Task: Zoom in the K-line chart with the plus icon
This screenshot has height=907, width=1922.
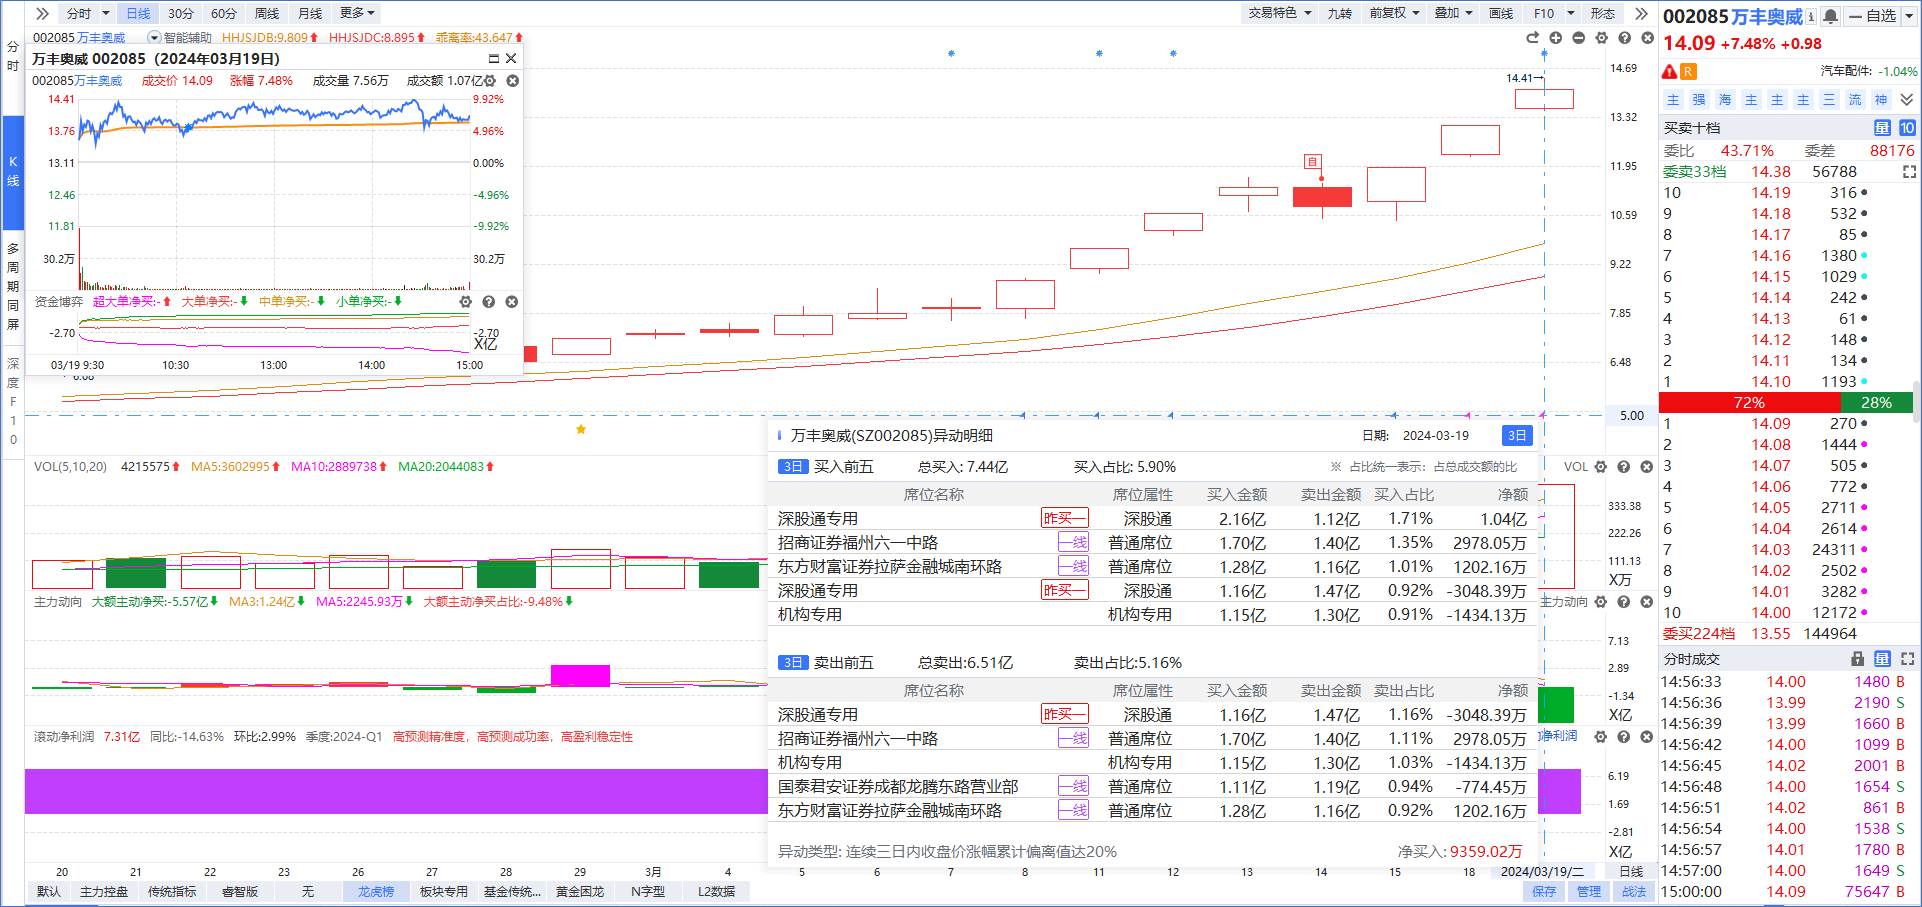Action: [x=1555, y=38]
